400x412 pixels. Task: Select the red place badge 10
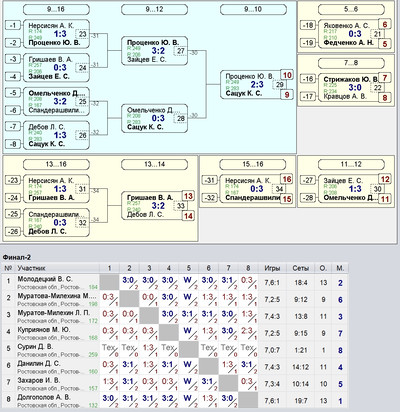(287, 75)
